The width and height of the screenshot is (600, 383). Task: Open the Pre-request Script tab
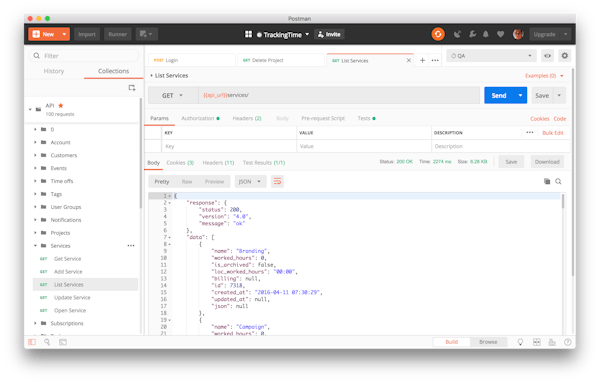pyautogui.click(x=323, y=119)
